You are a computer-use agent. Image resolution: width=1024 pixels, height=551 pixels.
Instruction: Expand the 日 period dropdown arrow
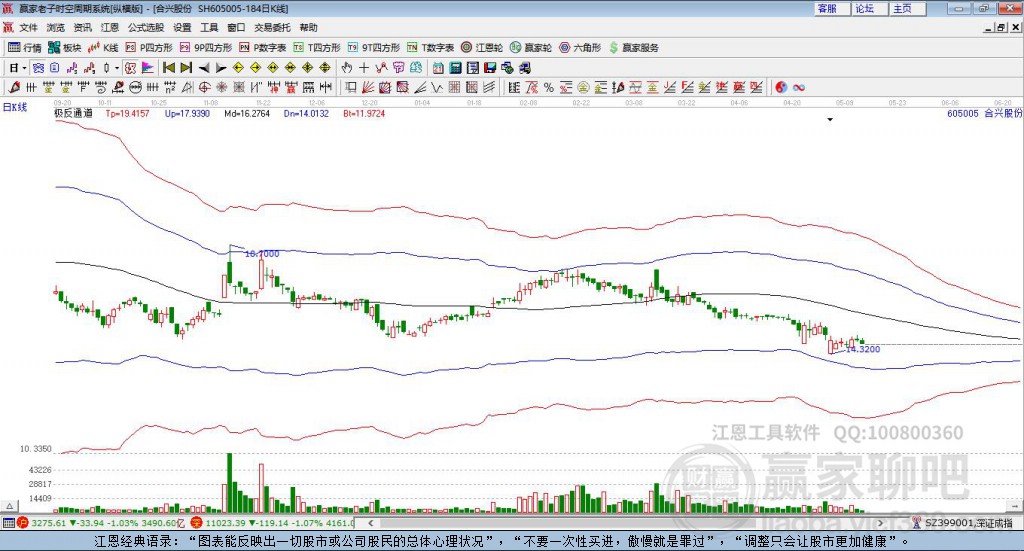(x=25, y=68)
